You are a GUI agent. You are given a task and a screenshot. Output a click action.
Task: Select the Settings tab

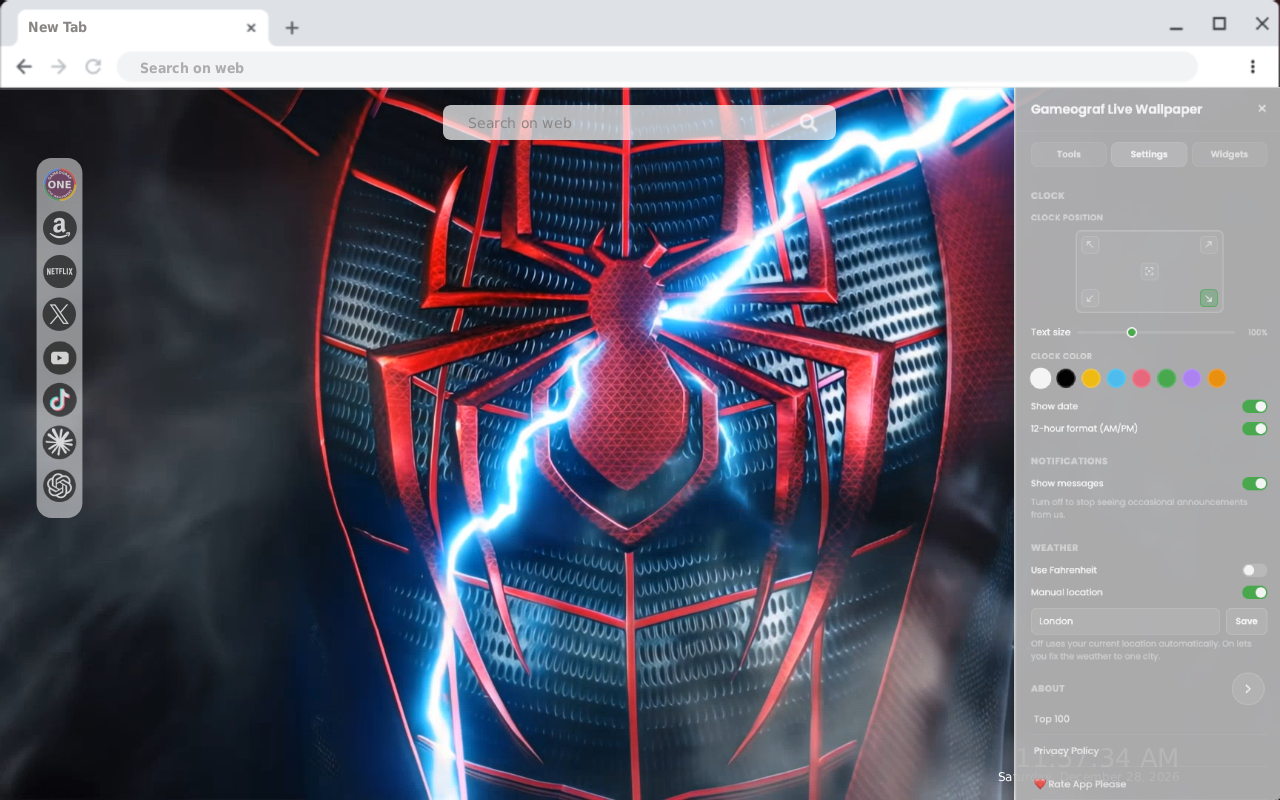point(1149,154)
